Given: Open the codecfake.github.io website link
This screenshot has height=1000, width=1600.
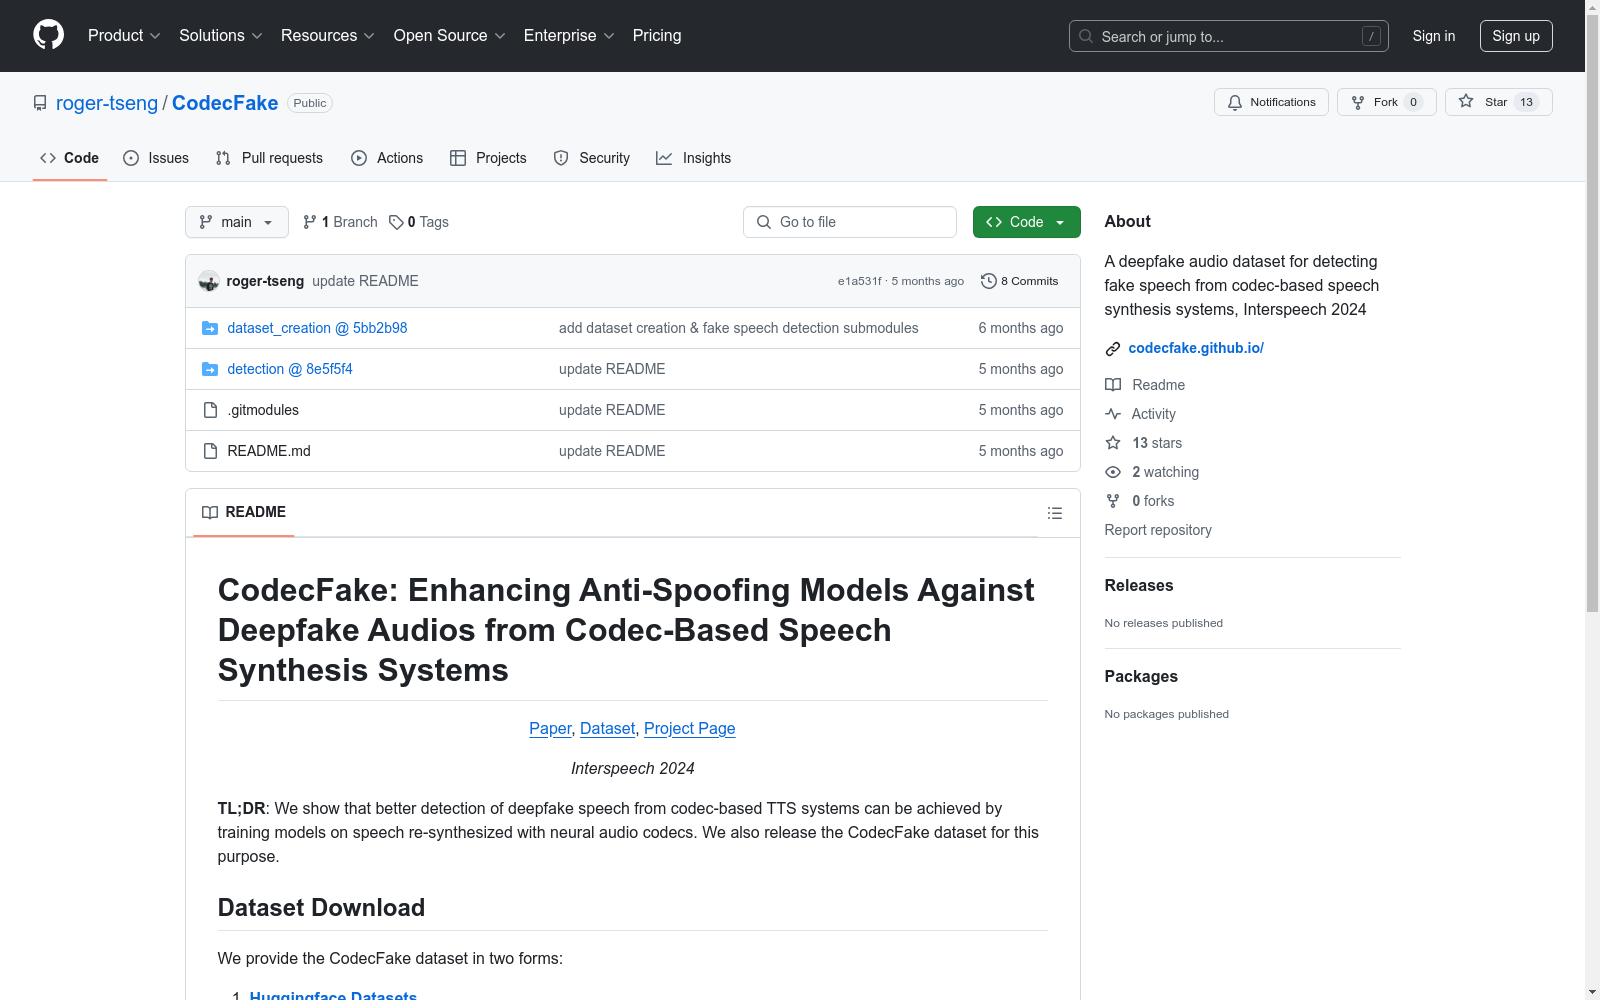Looking at the screenshot, I should click(1196, 348).
